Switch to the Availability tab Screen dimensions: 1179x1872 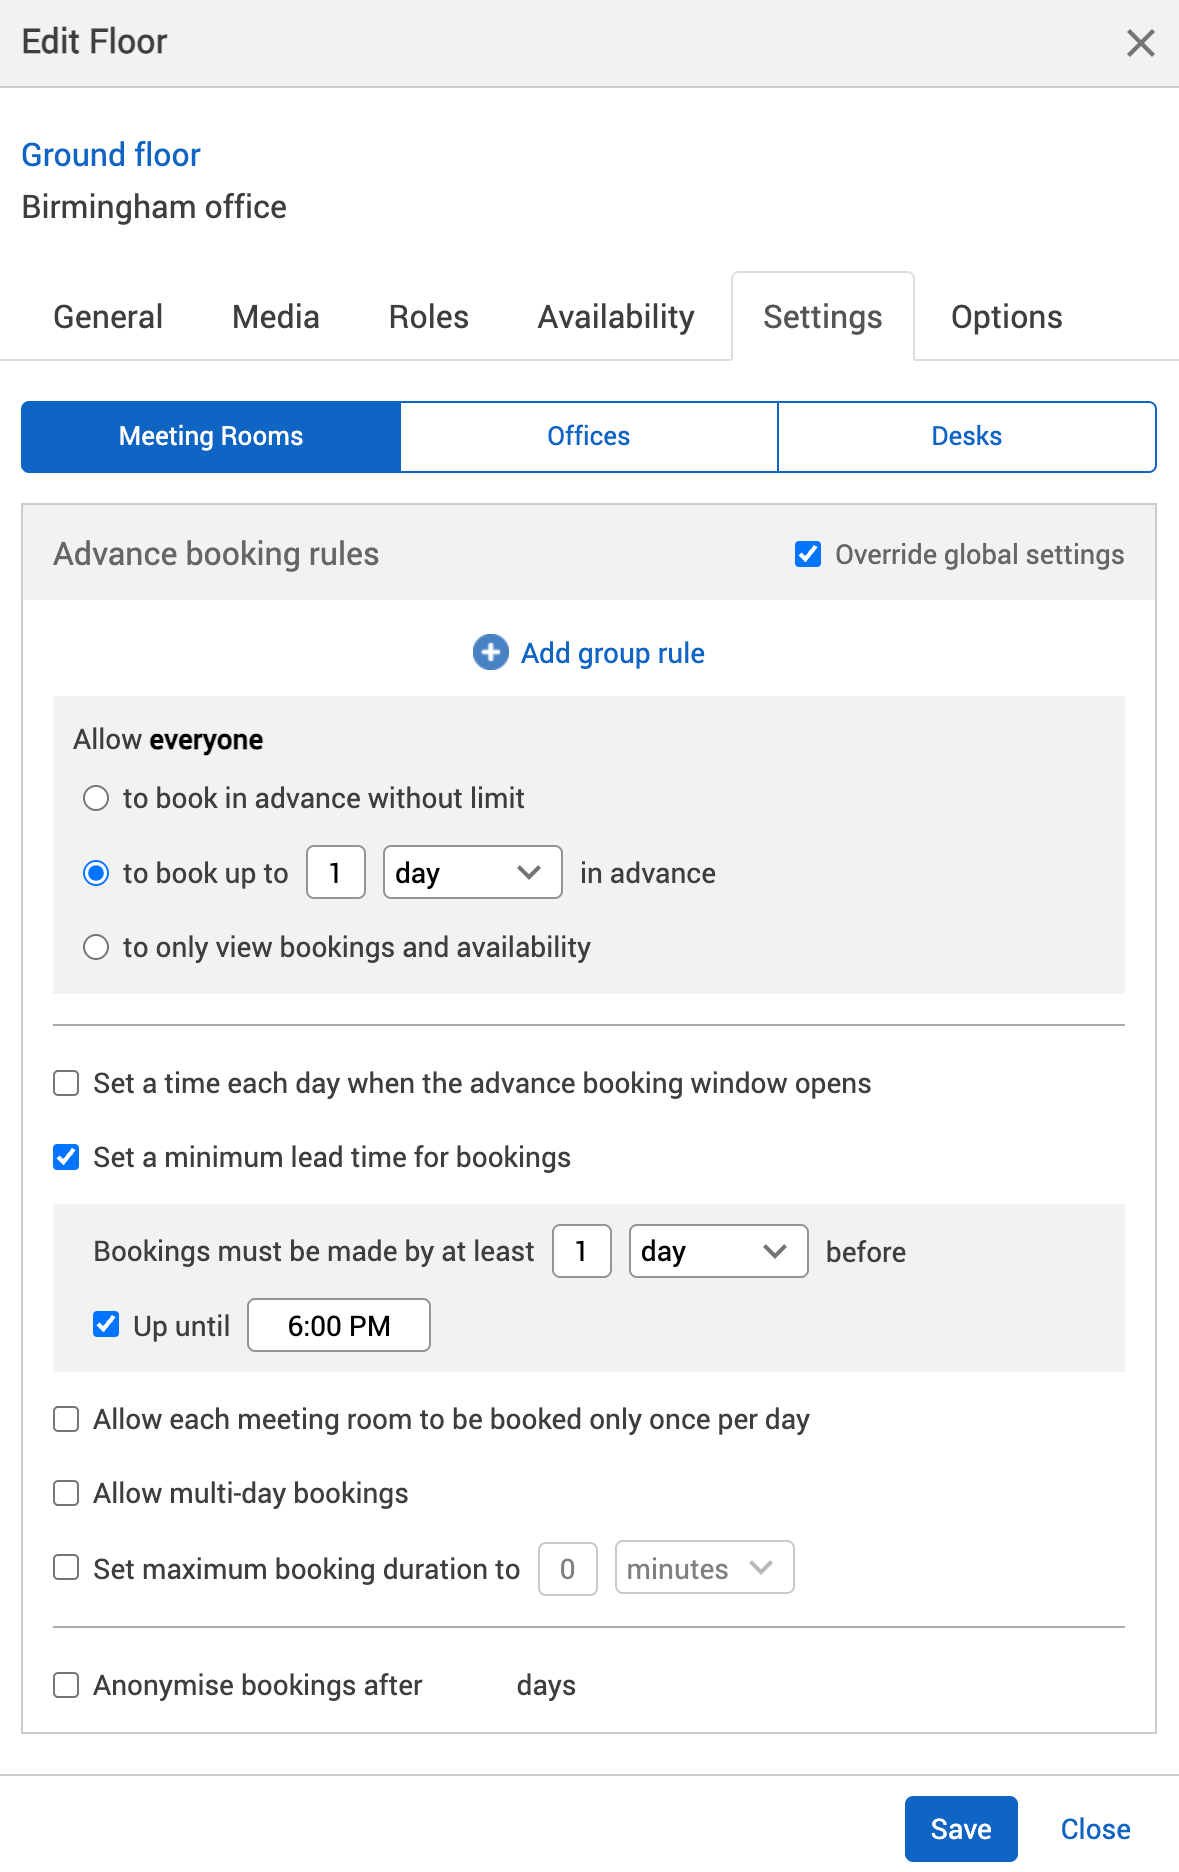616,317
